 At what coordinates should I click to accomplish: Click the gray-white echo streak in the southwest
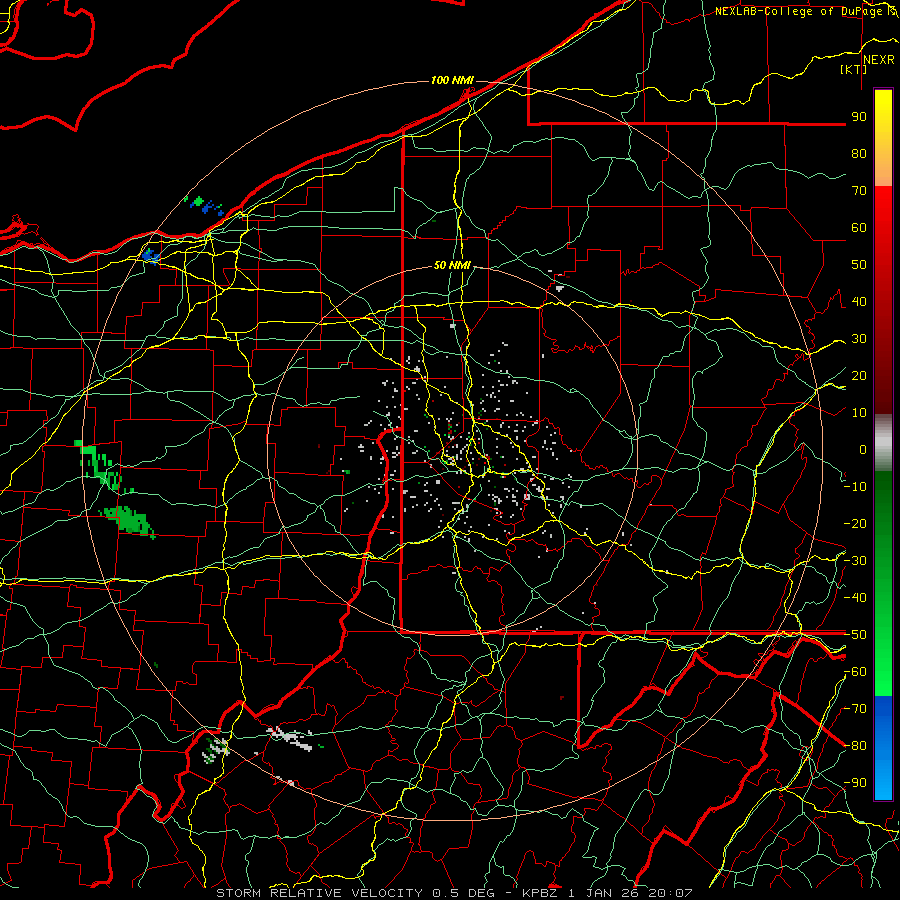(290, 738)
